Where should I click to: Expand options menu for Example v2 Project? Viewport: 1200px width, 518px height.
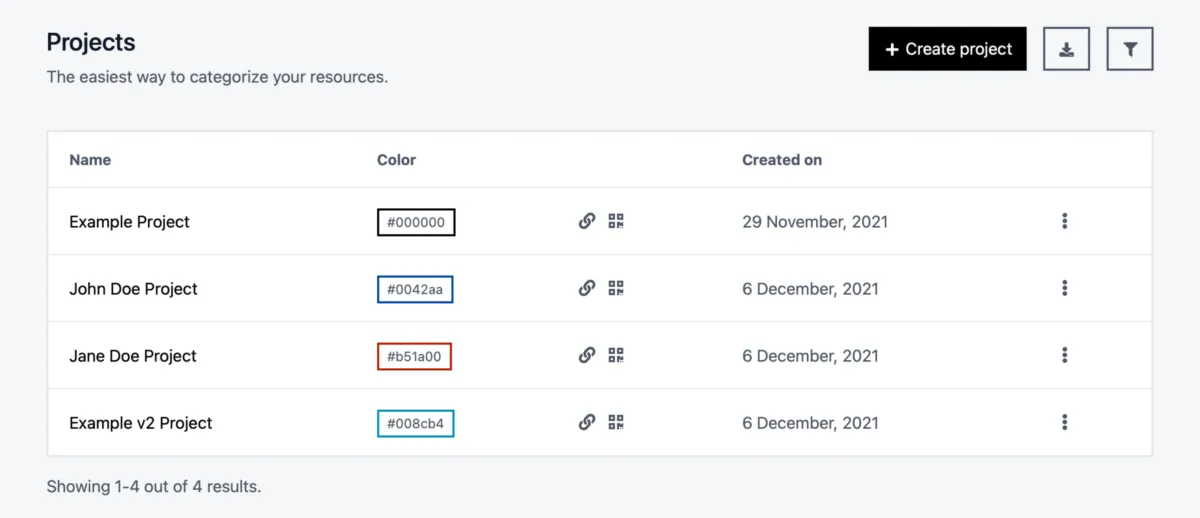1065,422
